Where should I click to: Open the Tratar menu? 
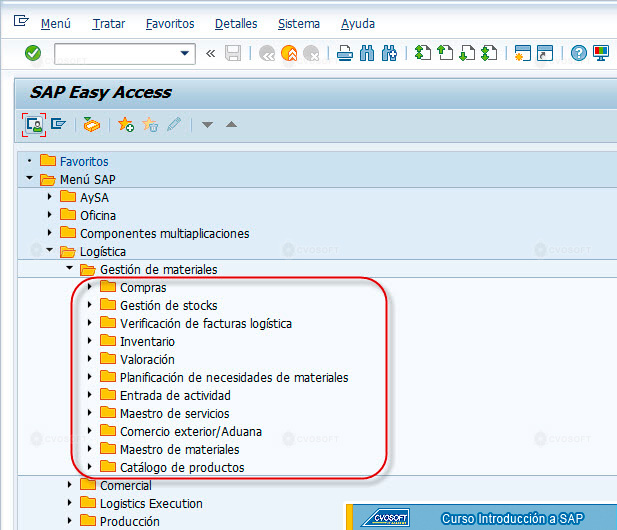(109, 24)
